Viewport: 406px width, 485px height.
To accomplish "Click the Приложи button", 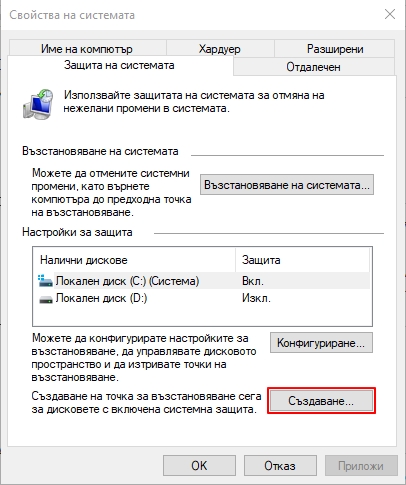I will click(x=361, y=465).
